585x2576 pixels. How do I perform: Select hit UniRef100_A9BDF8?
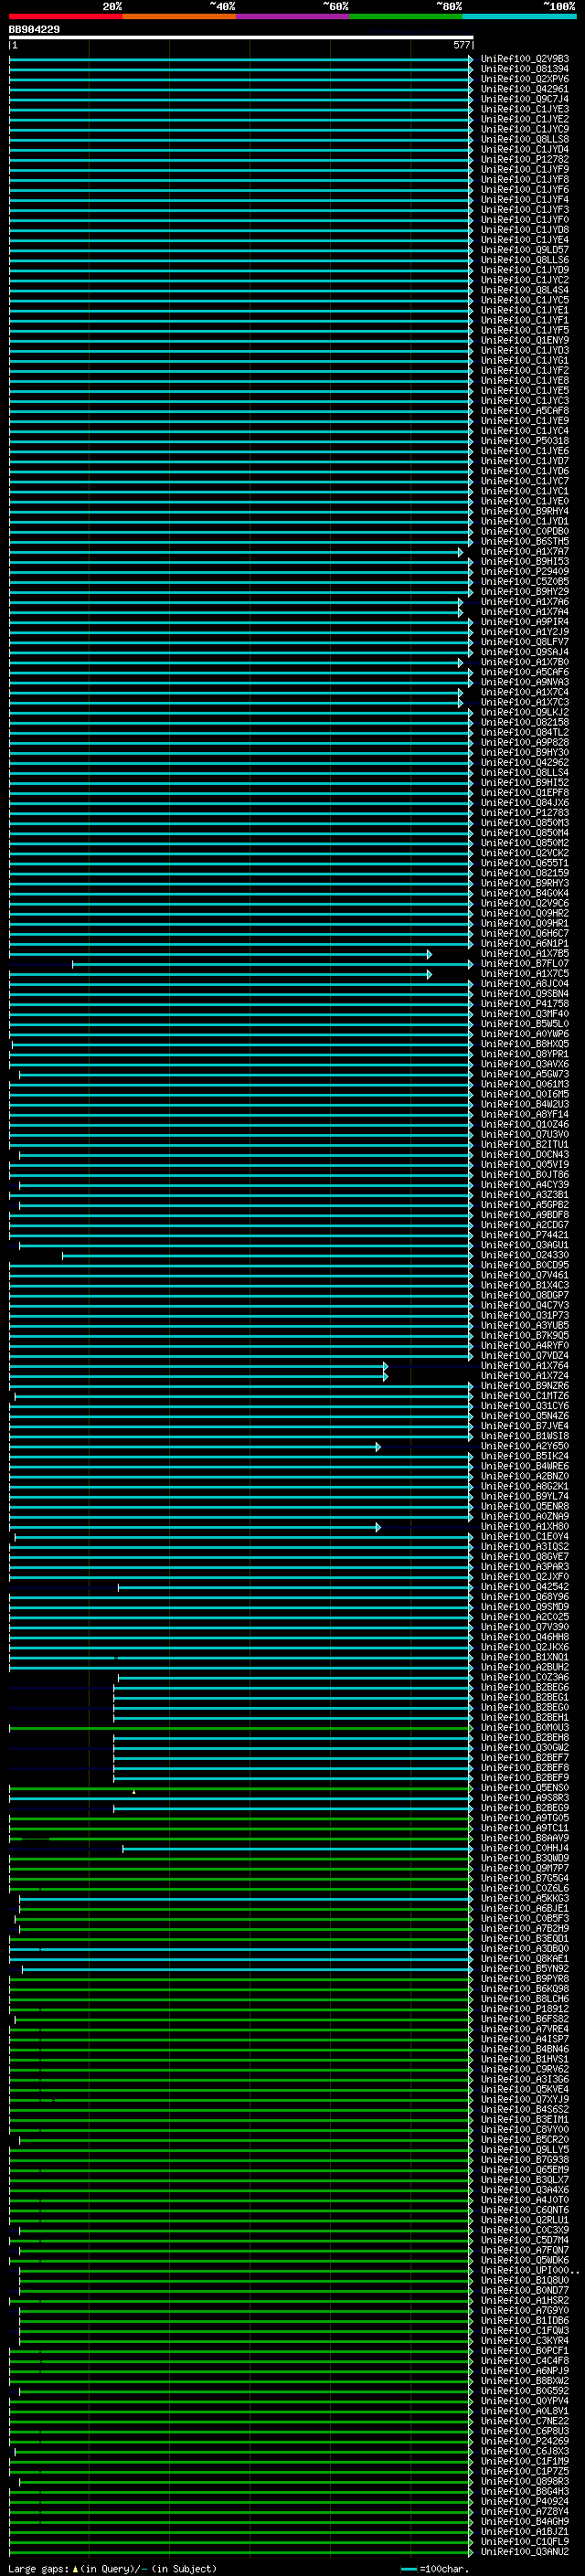click(x=525, y=1214)
